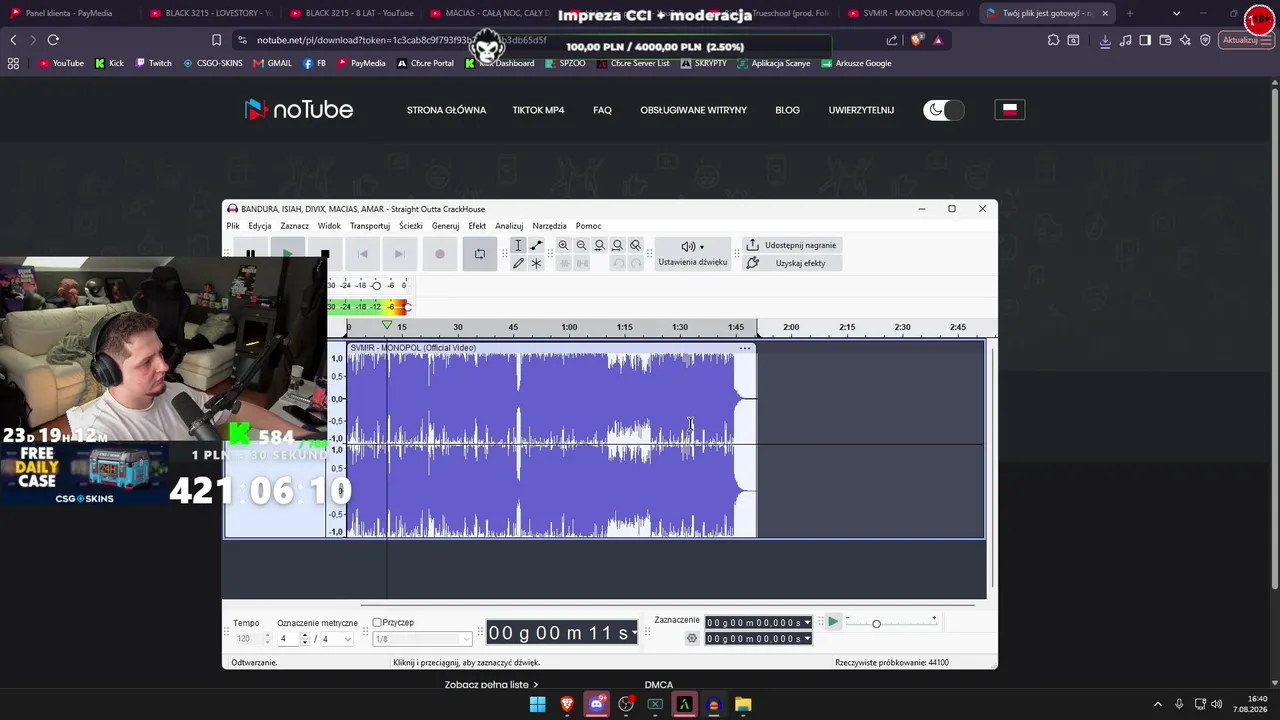Go to STRONA GŁÓWNA on noTube
Viewport: 1280px width, 720px height.
446,110
